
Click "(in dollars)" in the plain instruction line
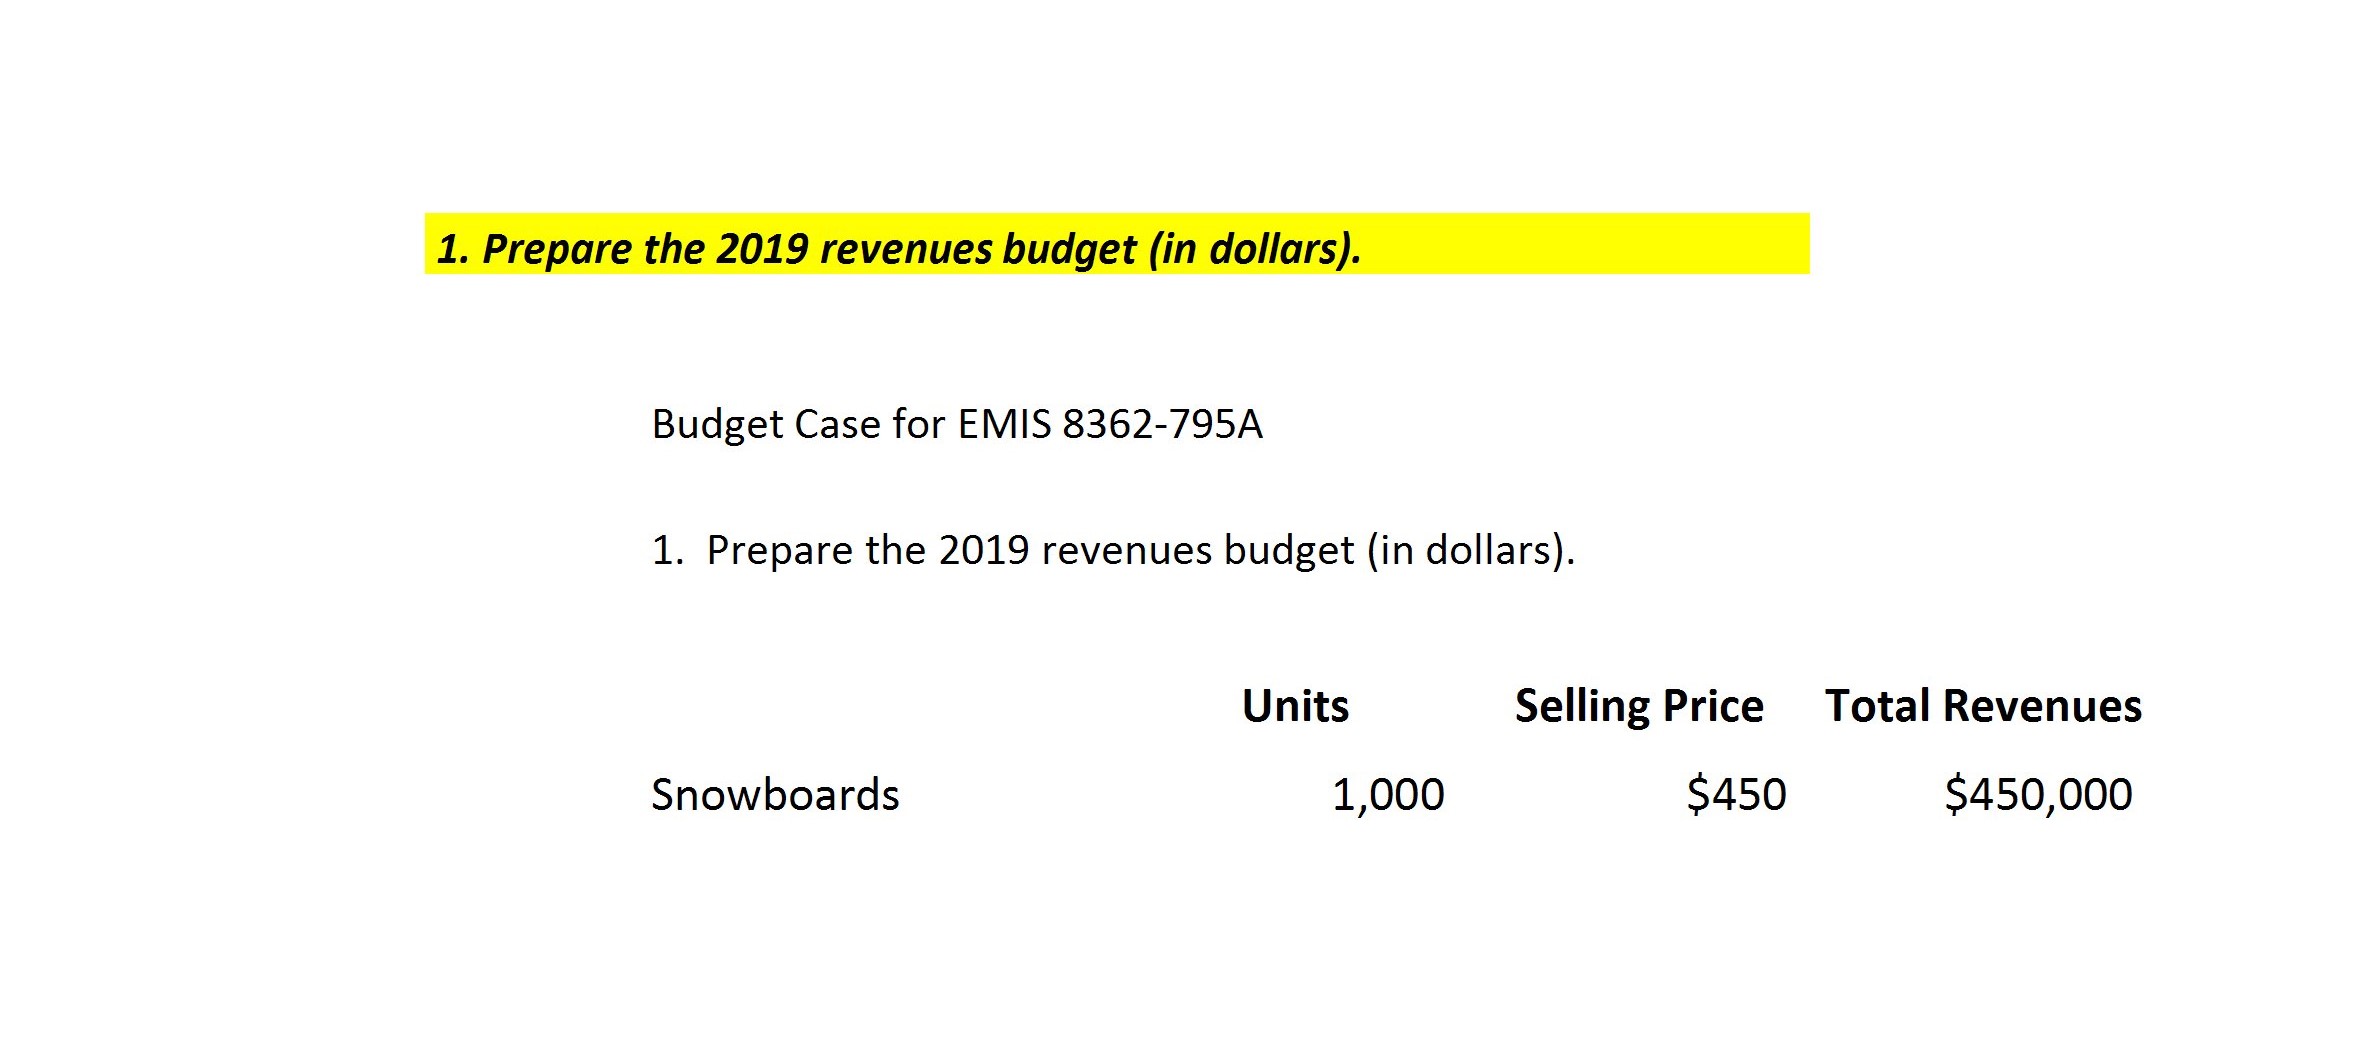[x=1469, y=550]
